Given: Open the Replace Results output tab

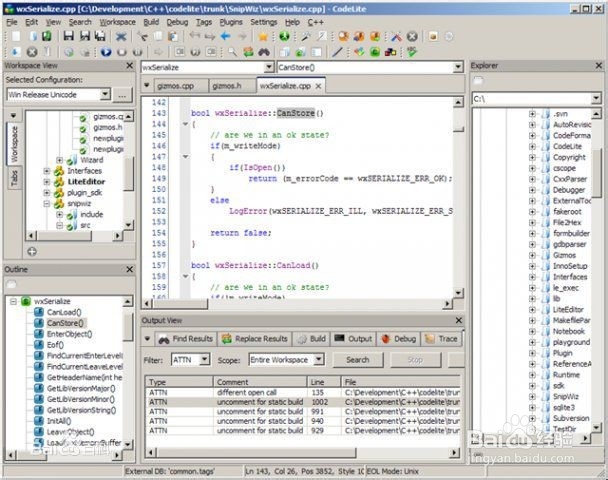Looking at the screenshot, I should pyautogui.click(x=255, y=339).
